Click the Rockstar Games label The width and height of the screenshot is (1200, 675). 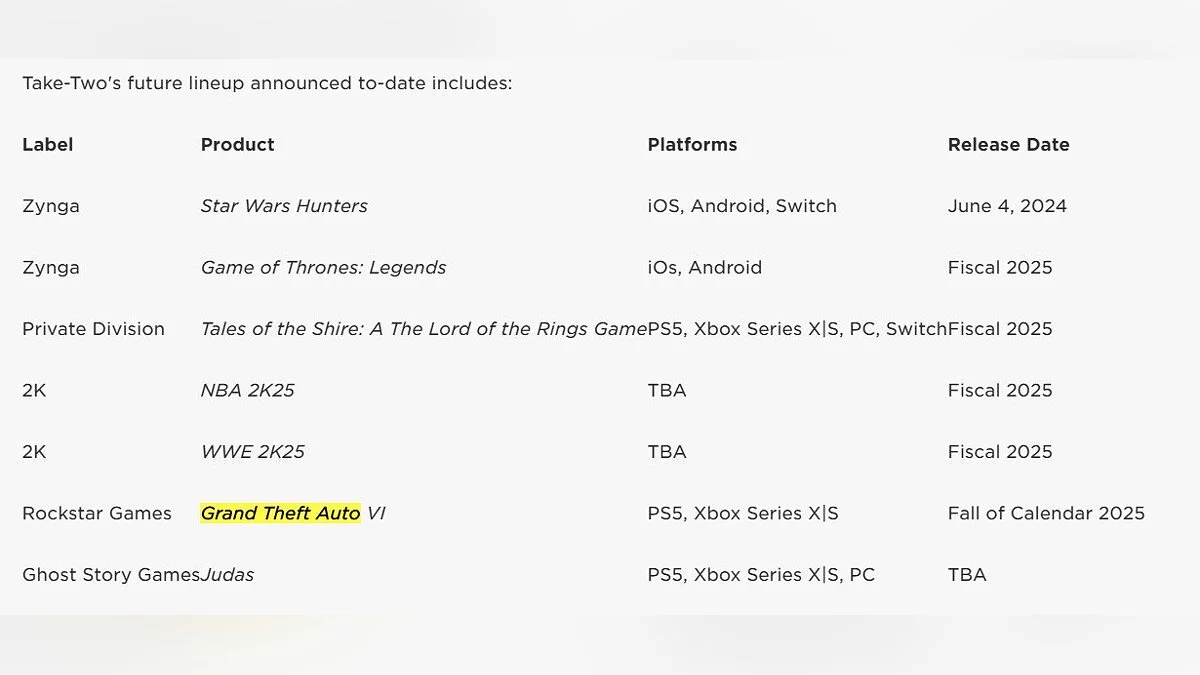97,514
